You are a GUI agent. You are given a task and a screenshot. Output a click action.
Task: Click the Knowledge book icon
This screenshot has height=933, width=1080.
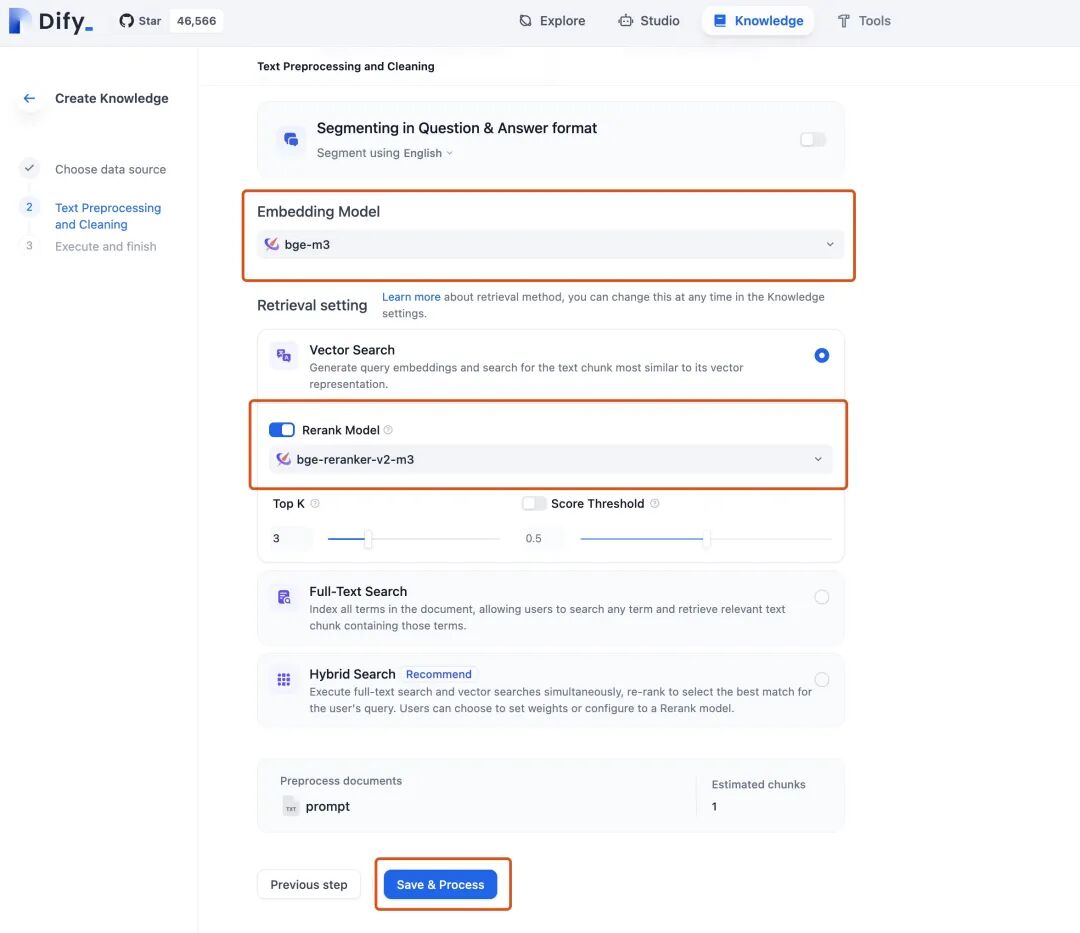720,21
